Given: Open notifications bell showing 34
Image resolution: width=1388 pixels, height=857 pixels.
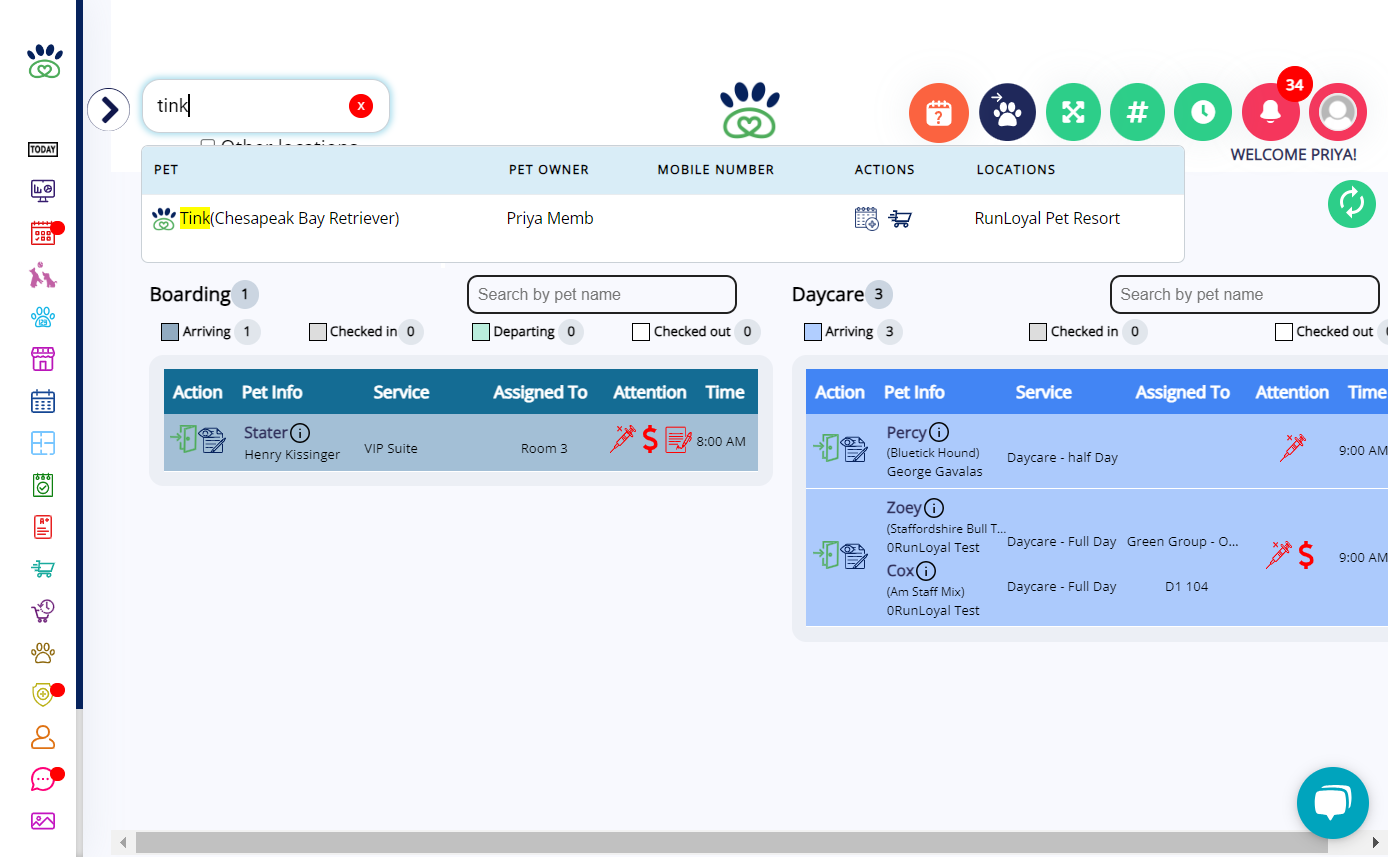Looking at the screenshot, I should click(x=1270, y=112).
